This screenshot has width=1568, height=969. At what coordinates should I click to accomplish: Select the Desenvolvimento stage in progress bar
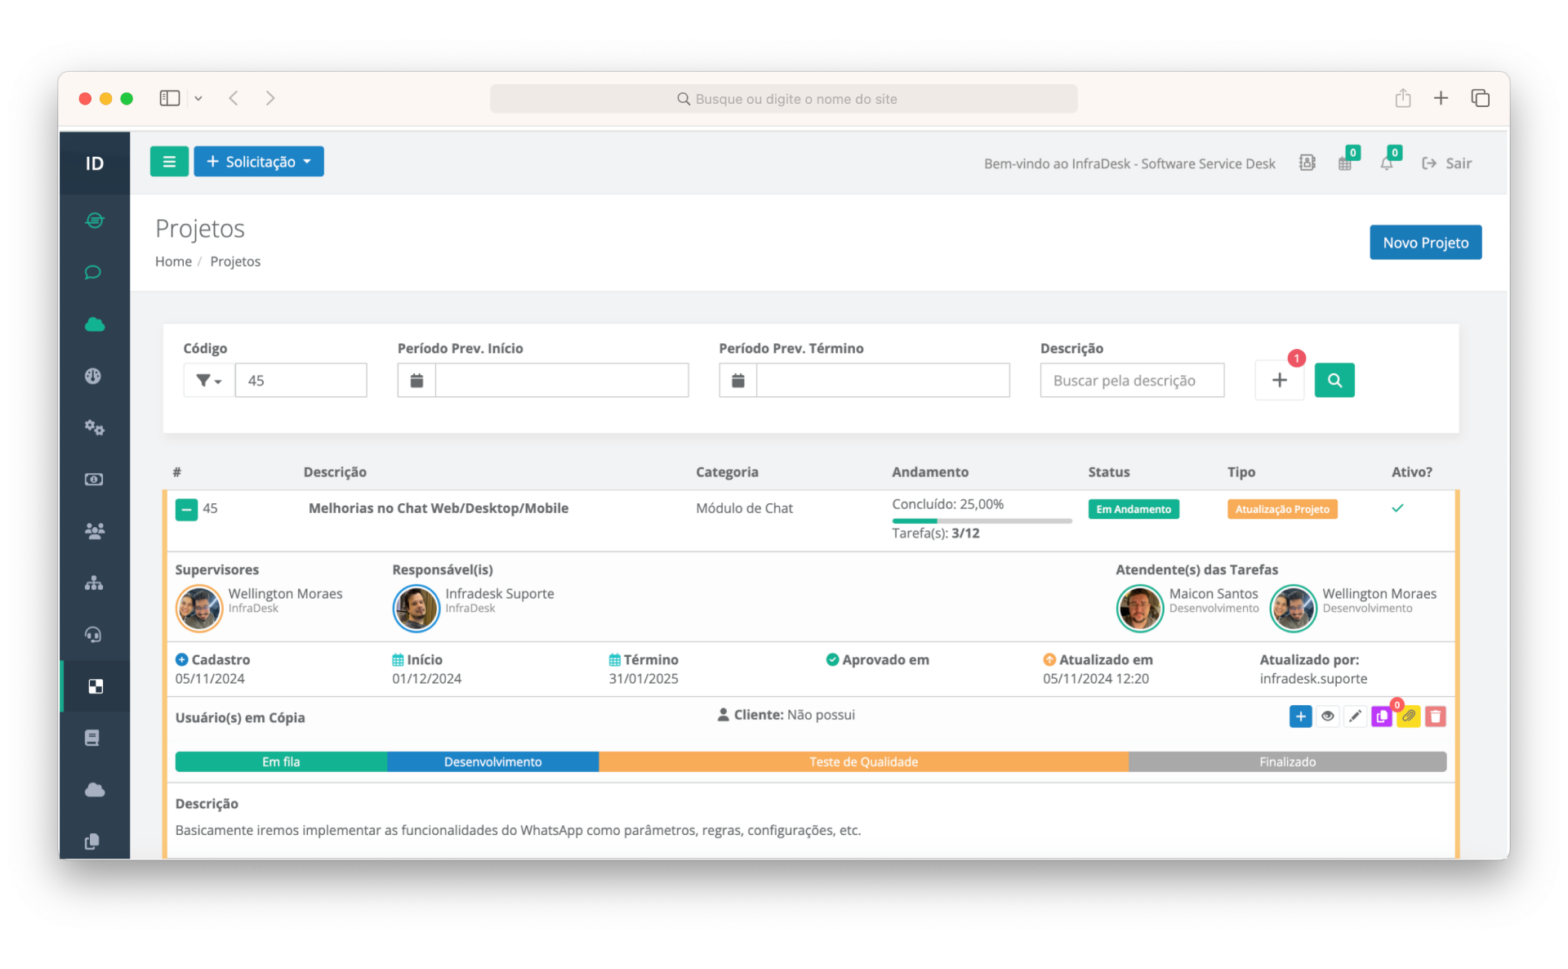coord(493,762)
